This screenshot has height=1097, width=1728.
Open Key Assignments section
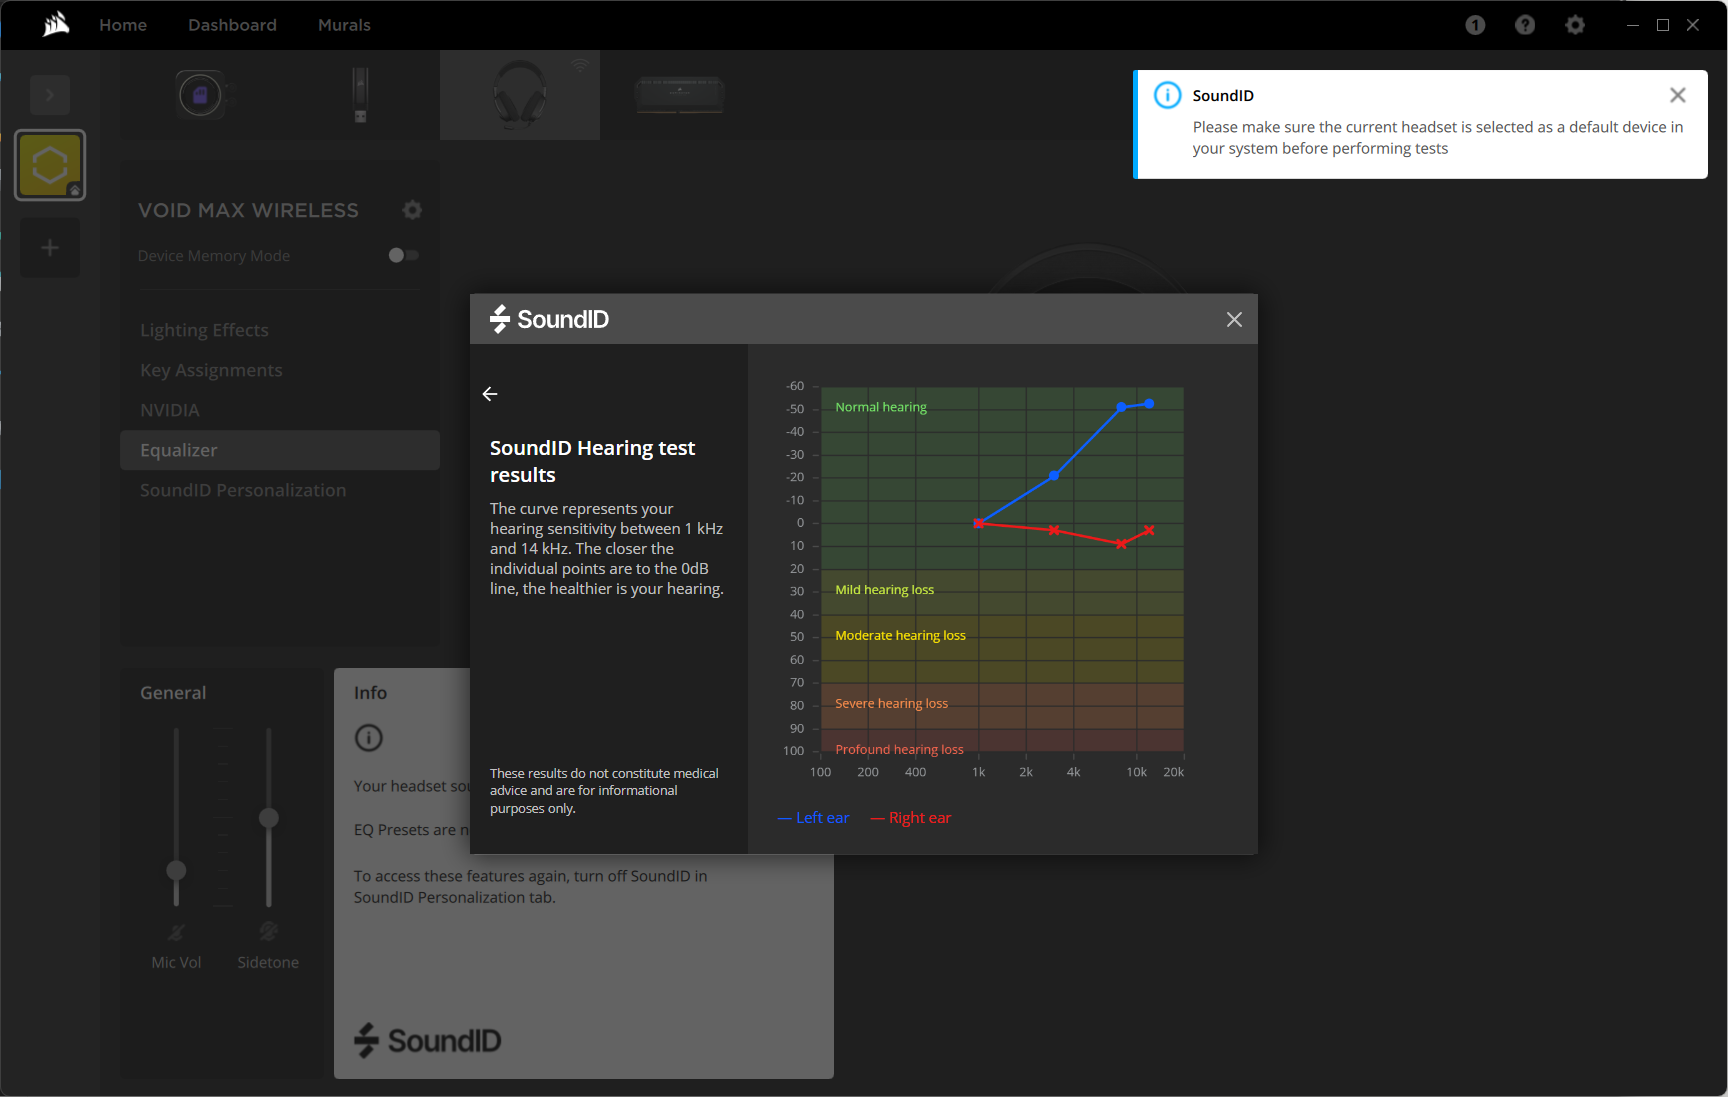pyautogui.click(x=211, y=370)
